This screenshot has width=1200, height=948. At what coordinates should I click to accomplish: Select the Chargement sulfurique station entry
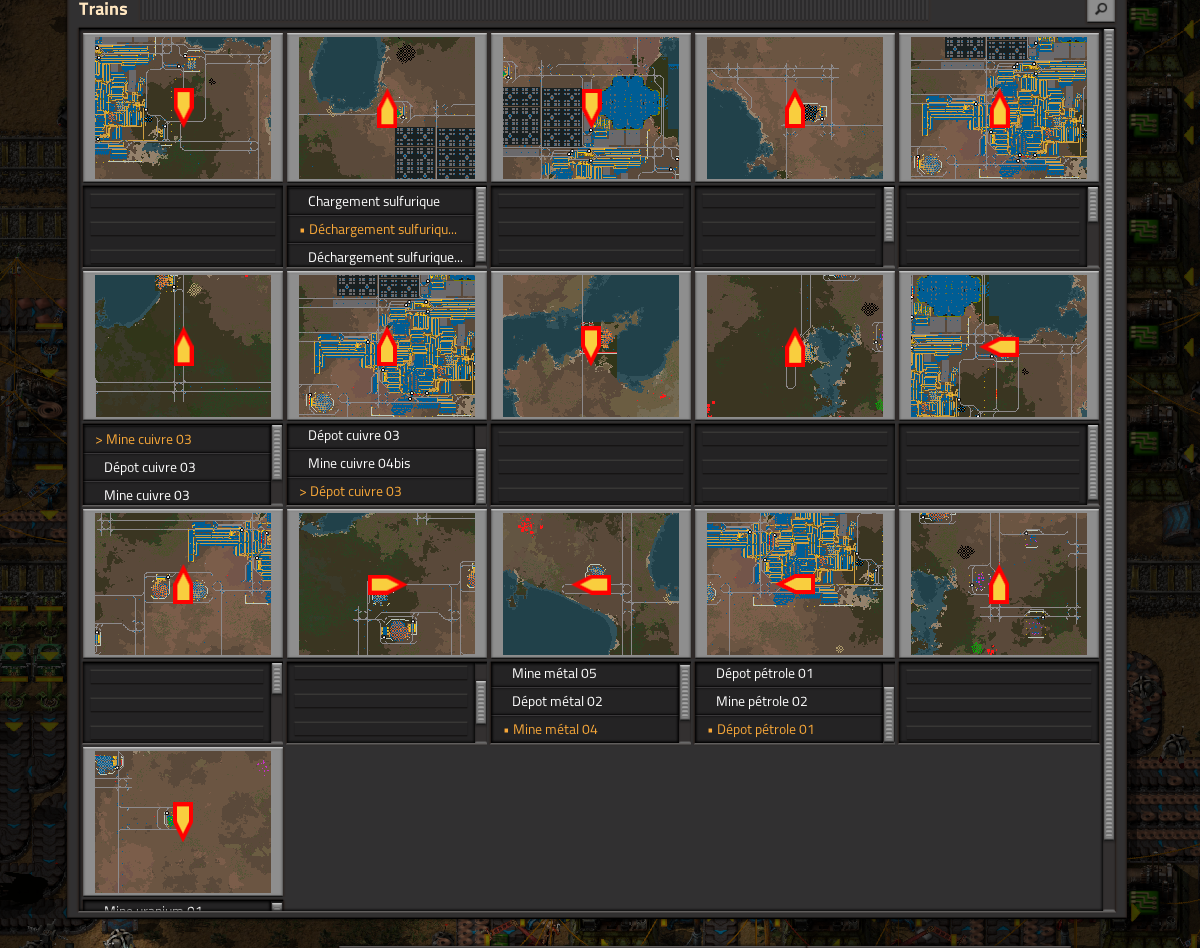pos(381,201)
